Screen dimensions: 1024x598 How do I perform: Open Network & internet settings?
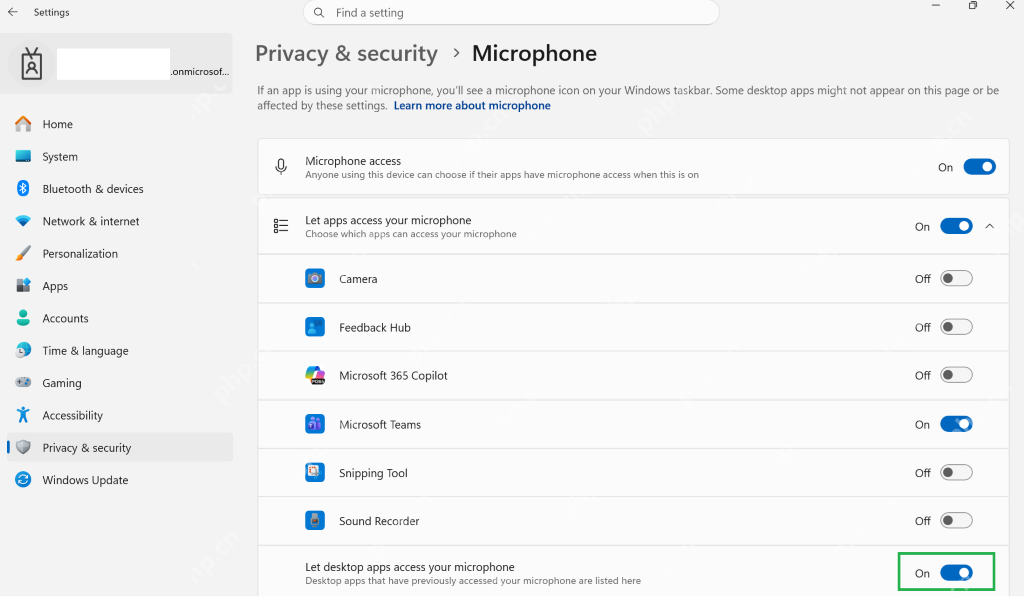[x=120, y=221]
